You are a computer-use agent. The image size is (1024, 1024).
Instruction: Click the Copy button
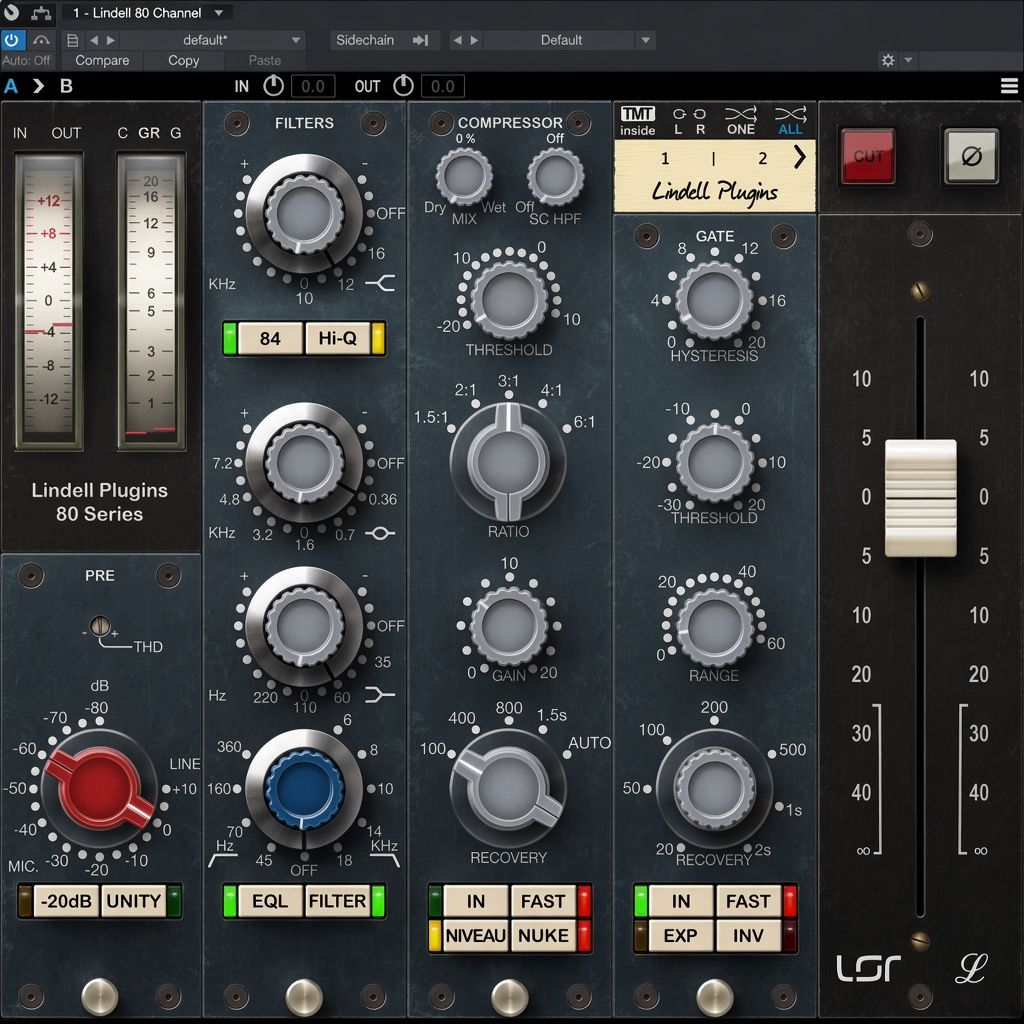coord(184,61)
